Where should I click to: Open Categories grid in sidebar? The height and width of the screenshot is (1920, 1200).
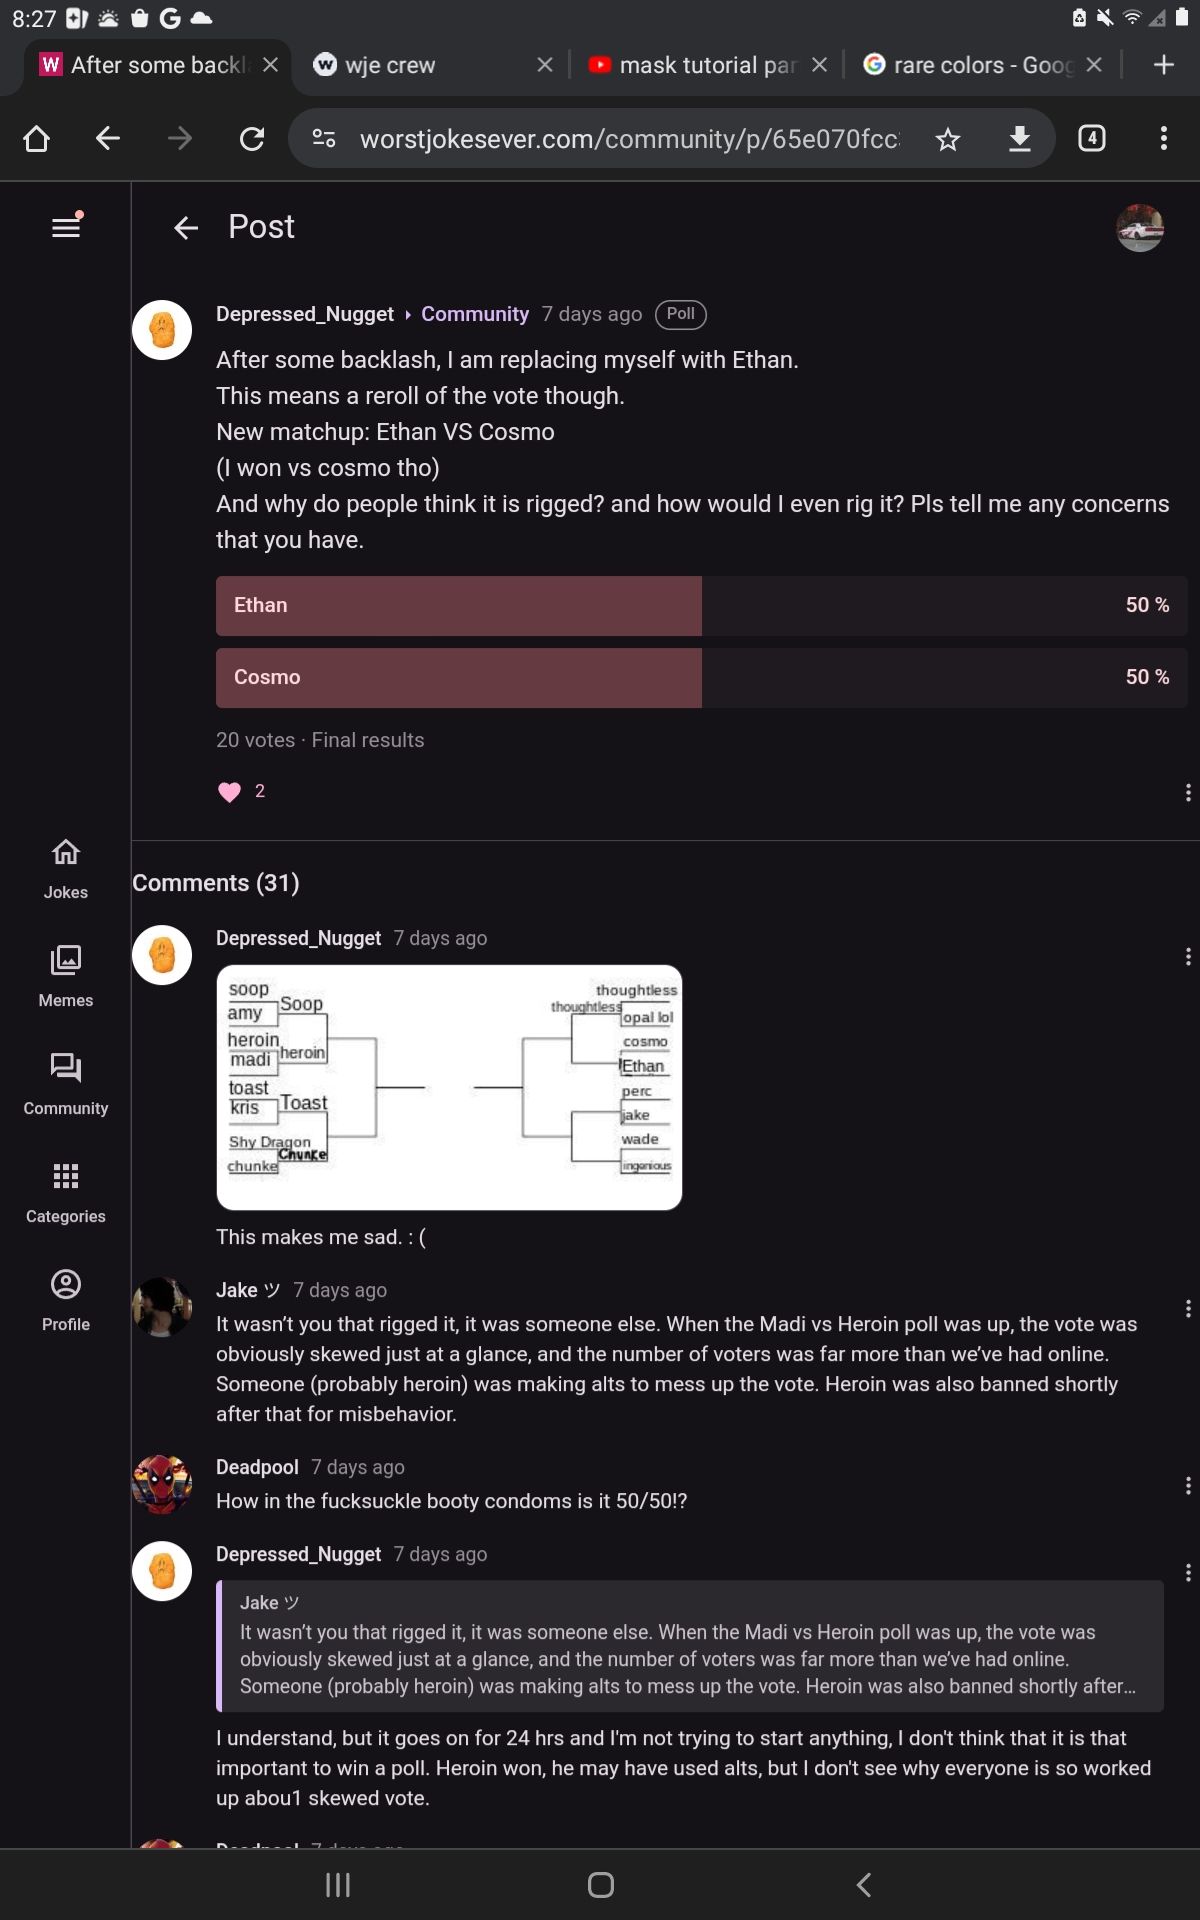pyautogui.click(x=66, y=1192)
